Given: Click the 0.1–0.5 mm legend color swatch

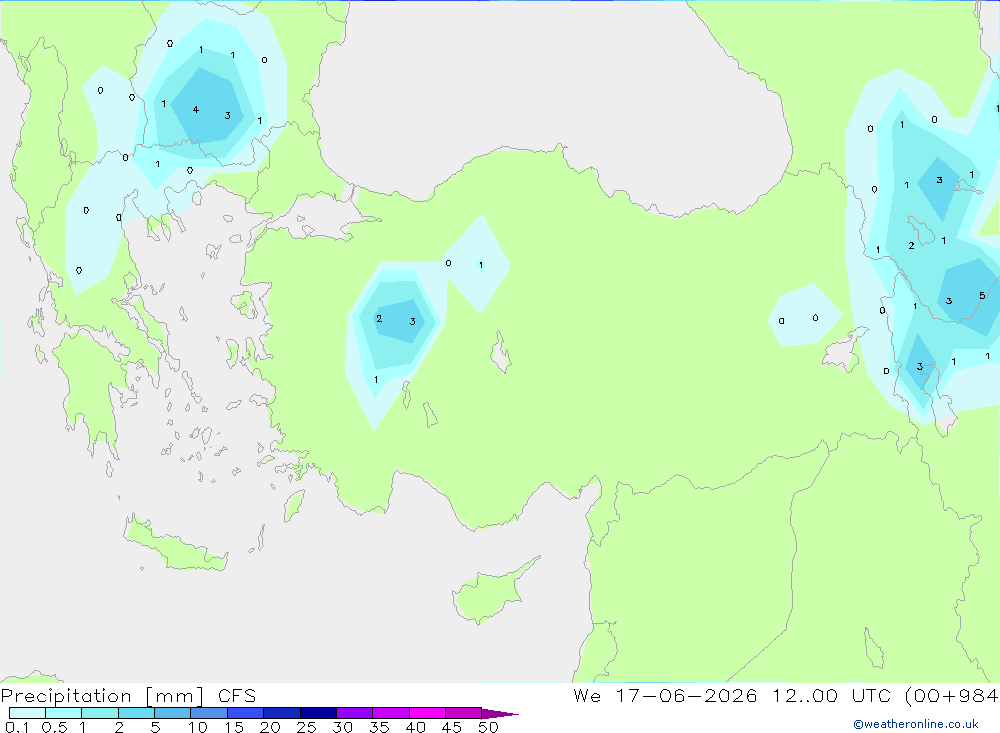Looking at the screenshot, I should [27, 713].
